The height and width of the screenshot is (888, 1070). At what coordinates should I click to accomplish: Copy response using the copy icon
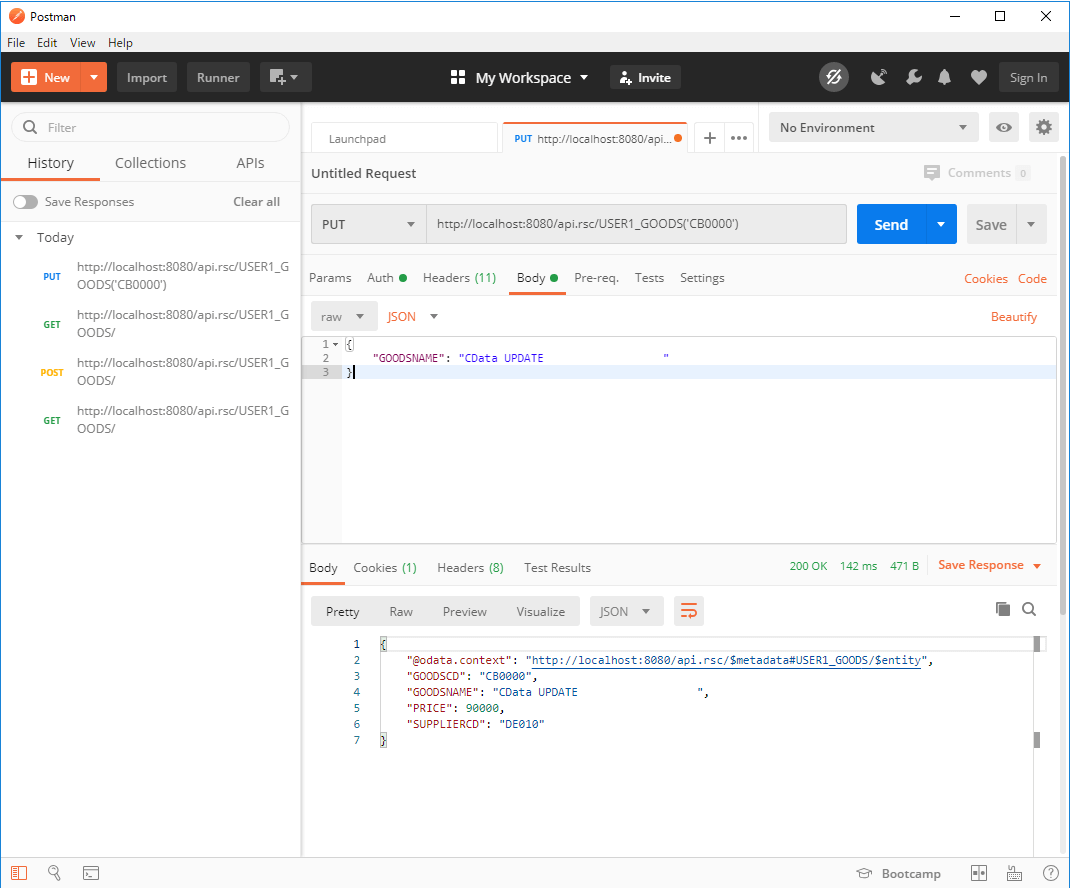point(1003,609)
